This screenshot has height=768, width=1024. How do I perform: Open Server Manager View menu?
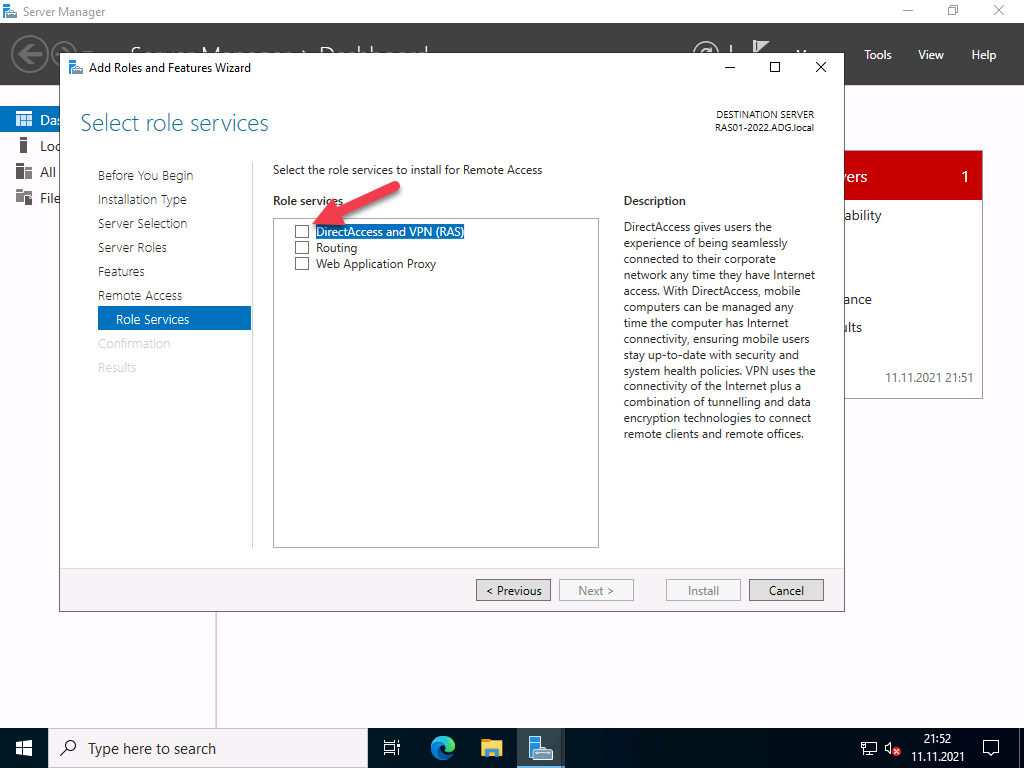click(931, 55)
